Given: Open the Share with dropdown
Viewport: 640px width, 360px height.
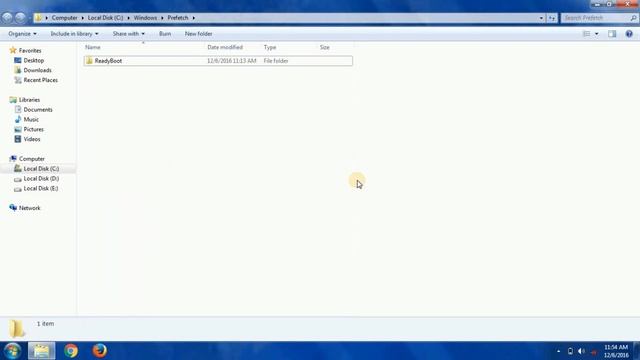Looking at the screenshot, I should point(129,34).
